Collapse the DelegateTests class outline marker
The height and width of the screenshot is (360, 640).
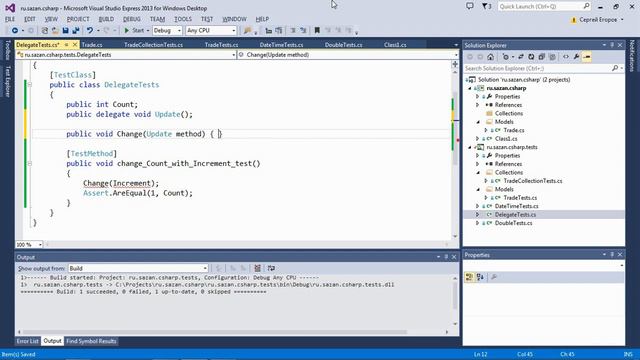click(x=30, y=85)
